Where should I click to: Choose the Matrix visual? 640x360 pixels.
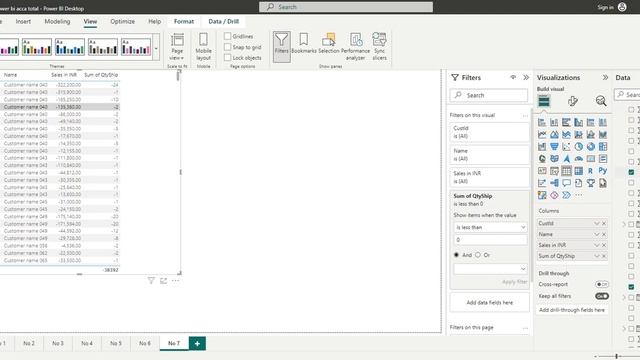[x=578, y=171]
